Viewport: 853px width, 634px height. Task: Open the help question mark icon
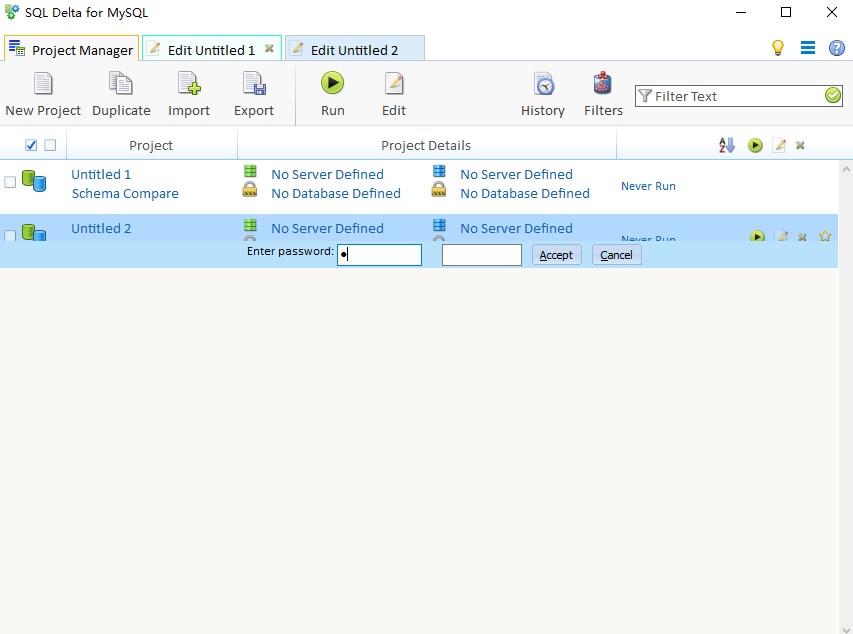click(837, 48)
